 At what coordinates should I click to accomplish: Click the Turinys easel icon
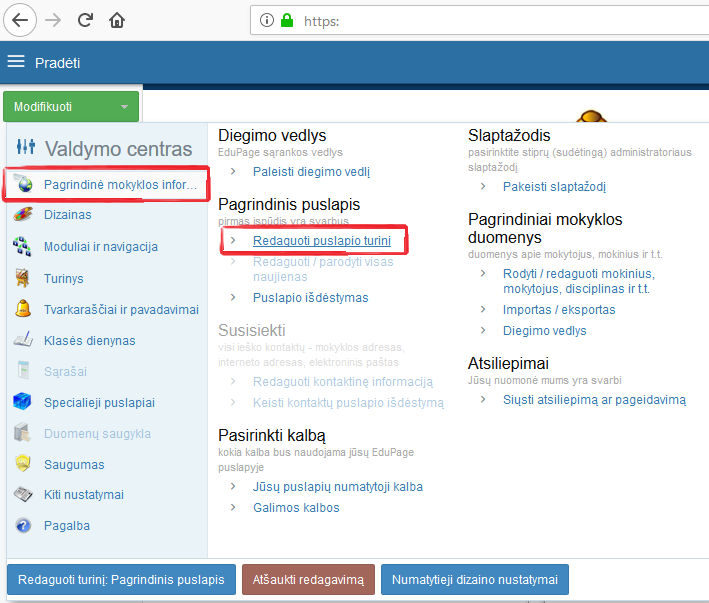click(x=23, y=278)
